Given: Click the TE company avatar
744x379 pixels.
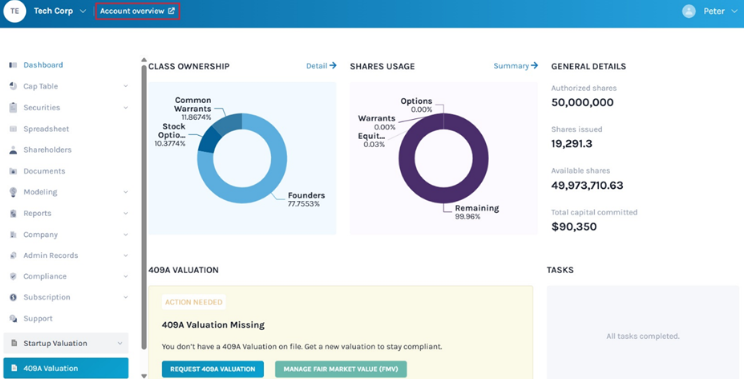Looking at the screenshot, I should click(x=15, y=11).
